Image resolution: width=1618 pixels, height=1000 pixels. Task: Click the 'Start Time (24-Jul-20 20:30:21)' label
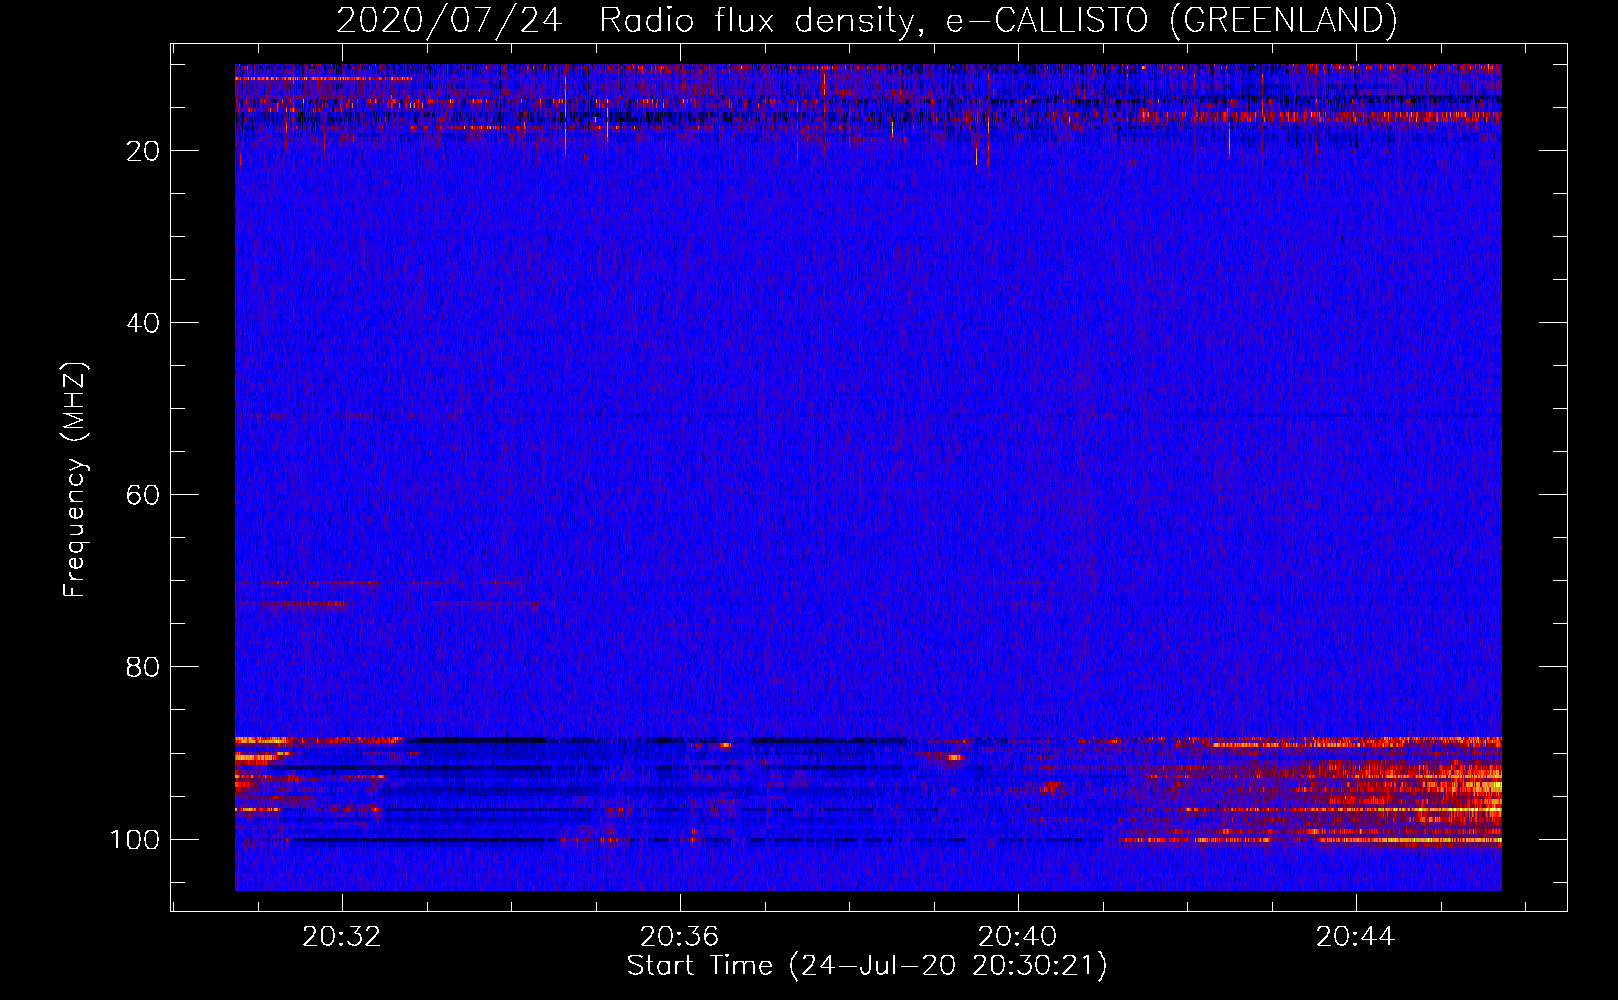coord(867,966)
